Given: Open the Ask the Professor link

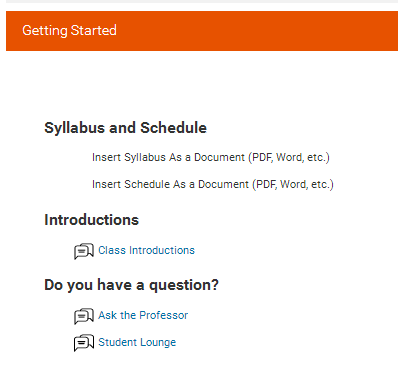Looking at the screenshot, I should pyautogui.click(x=143, y=315).
